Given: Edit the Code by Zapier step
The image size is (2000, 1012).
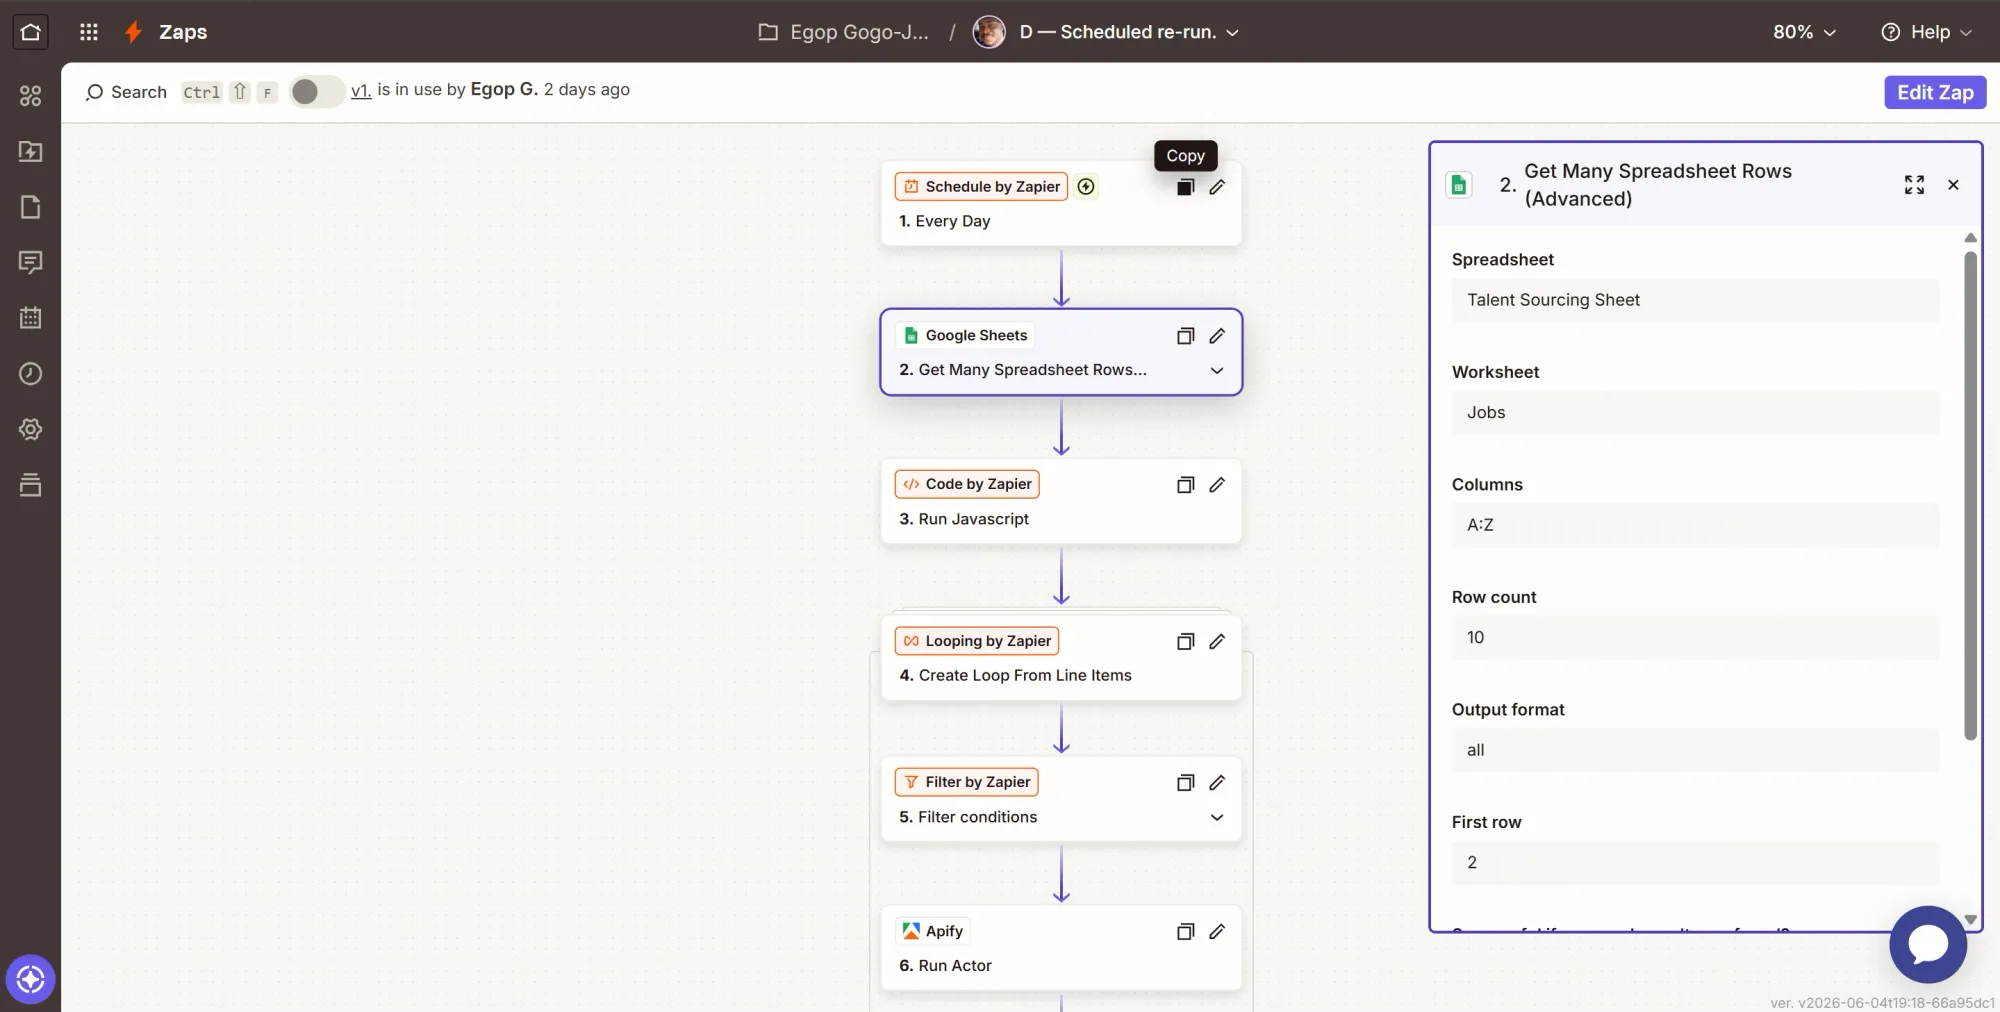Looking at the screenshot, I should (1217, 485).
